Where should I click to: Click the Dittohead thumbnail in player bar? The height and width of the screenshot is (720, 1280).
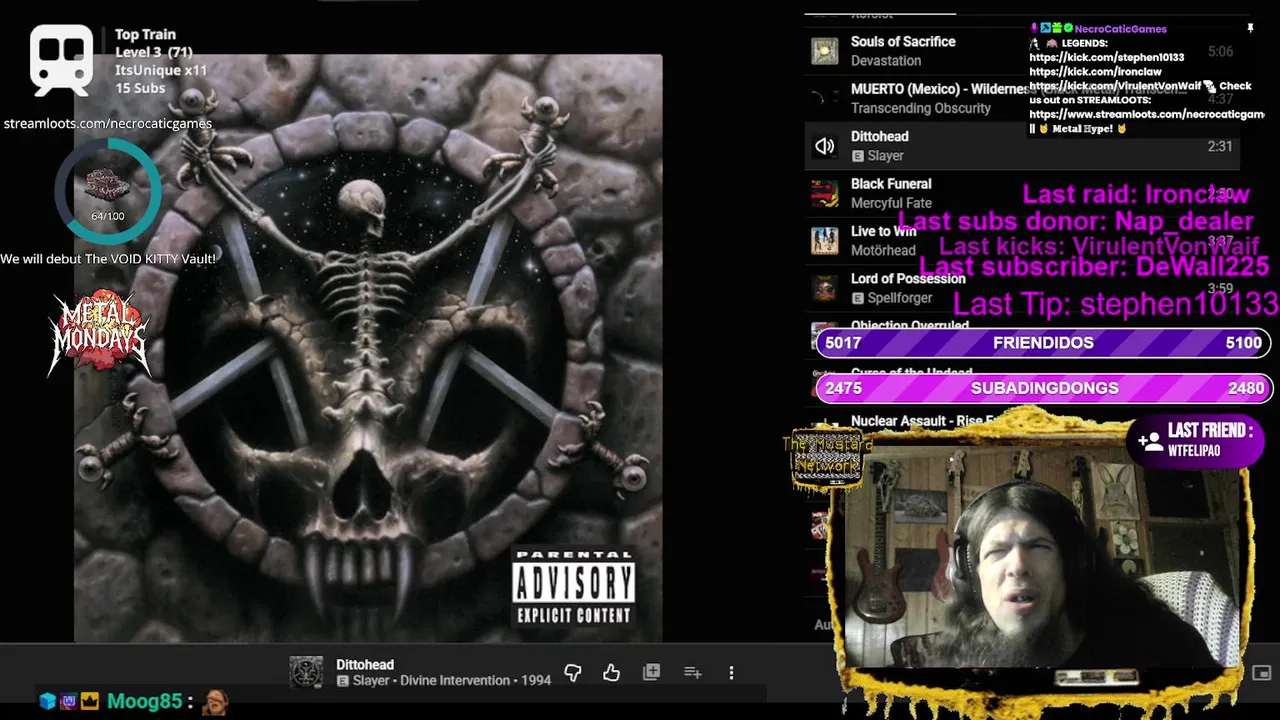click(306, 672)
